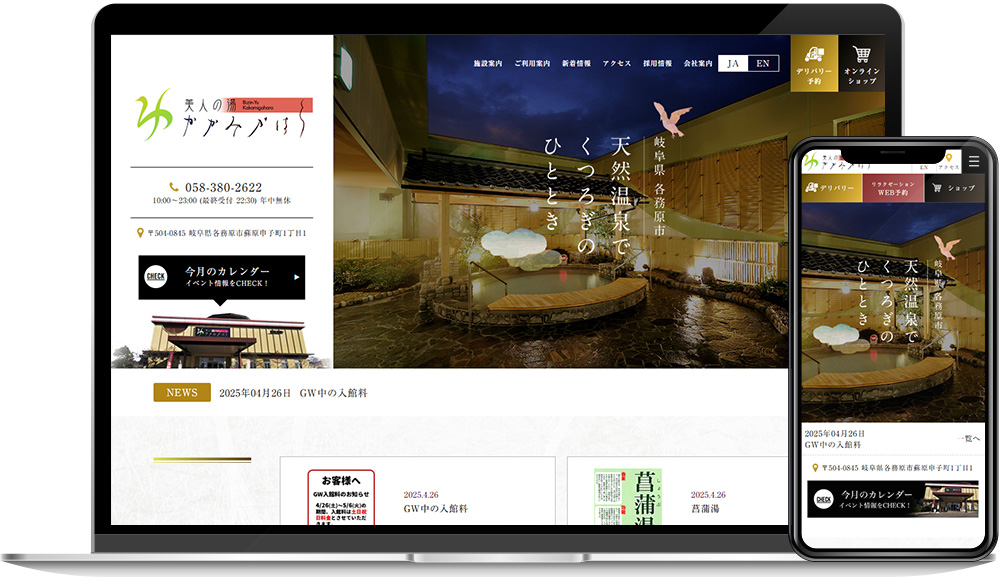The width and height of the screenshot is (1000, 577).
Task: Click the 天然温泉で headline on the laptop hero
Action: pyautogui.click(x=619, y=194)
